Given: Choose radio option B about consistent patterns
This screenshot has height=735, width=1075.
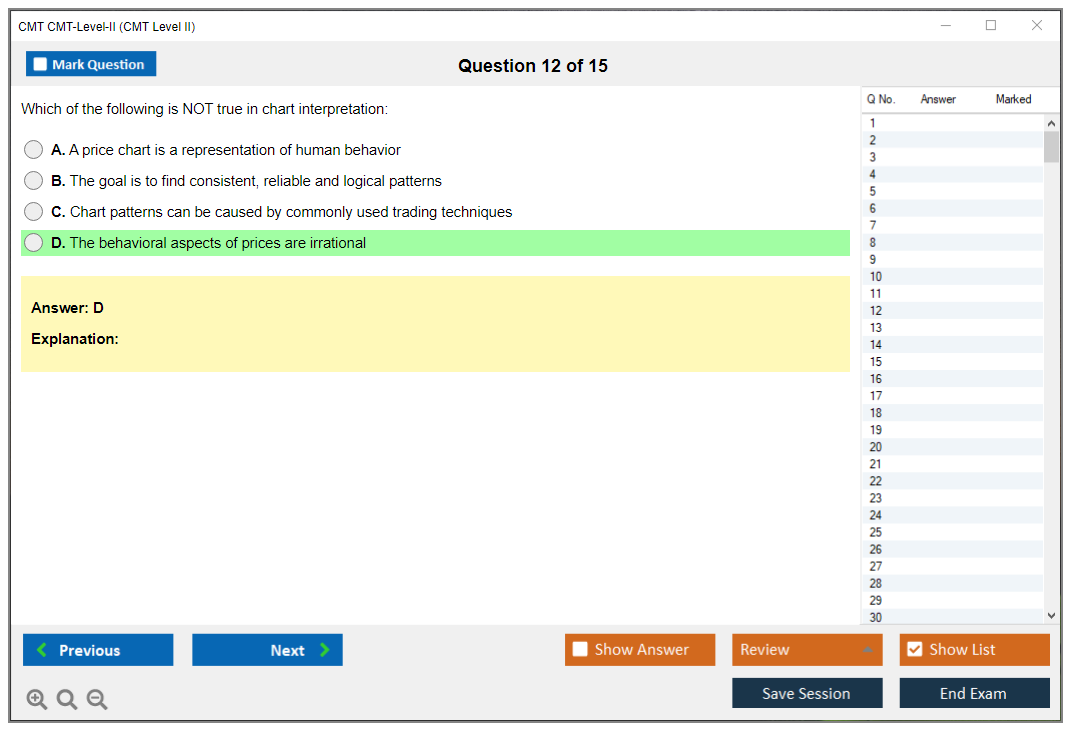Looking at the screenshot, I should pyautogui.click(x=34, y=181).
